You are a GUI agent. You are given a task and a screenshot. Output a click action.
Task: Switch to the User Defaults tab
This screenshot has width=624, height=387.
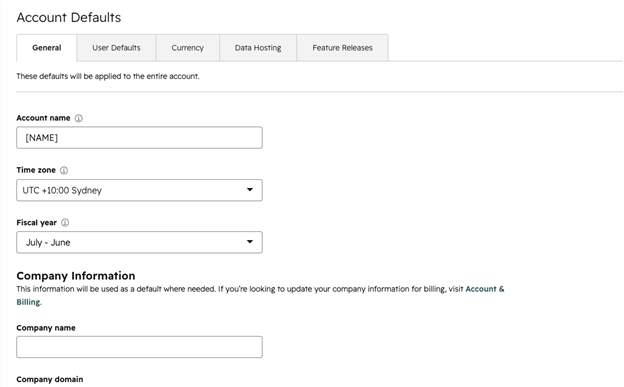click(116, 48)
